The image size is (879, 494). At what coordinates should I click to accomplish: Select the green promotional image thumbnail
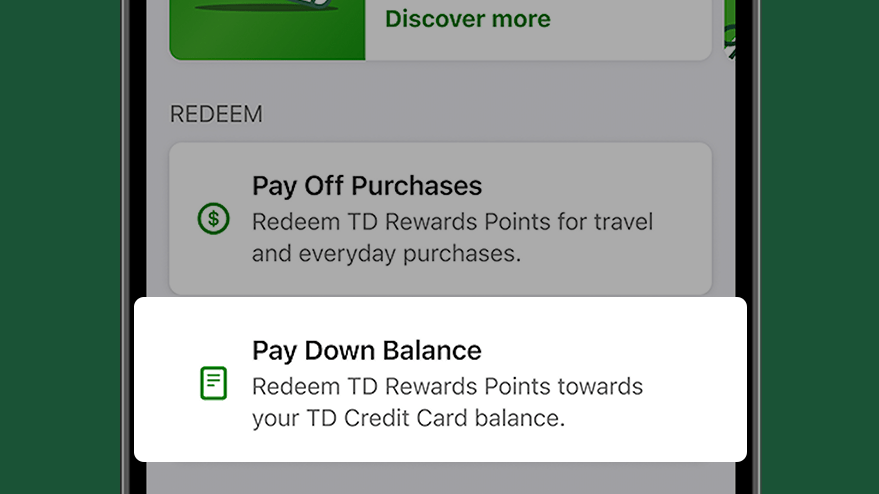point(267,30)
